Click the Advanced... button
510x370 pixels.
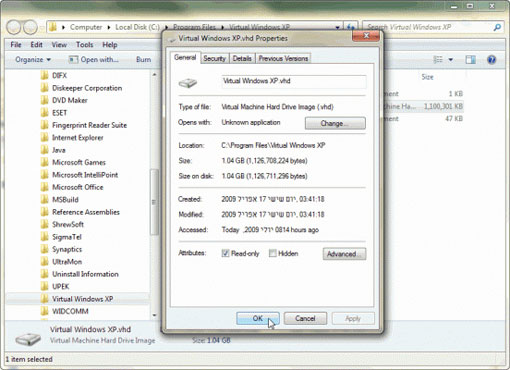[x=344, y=254]
